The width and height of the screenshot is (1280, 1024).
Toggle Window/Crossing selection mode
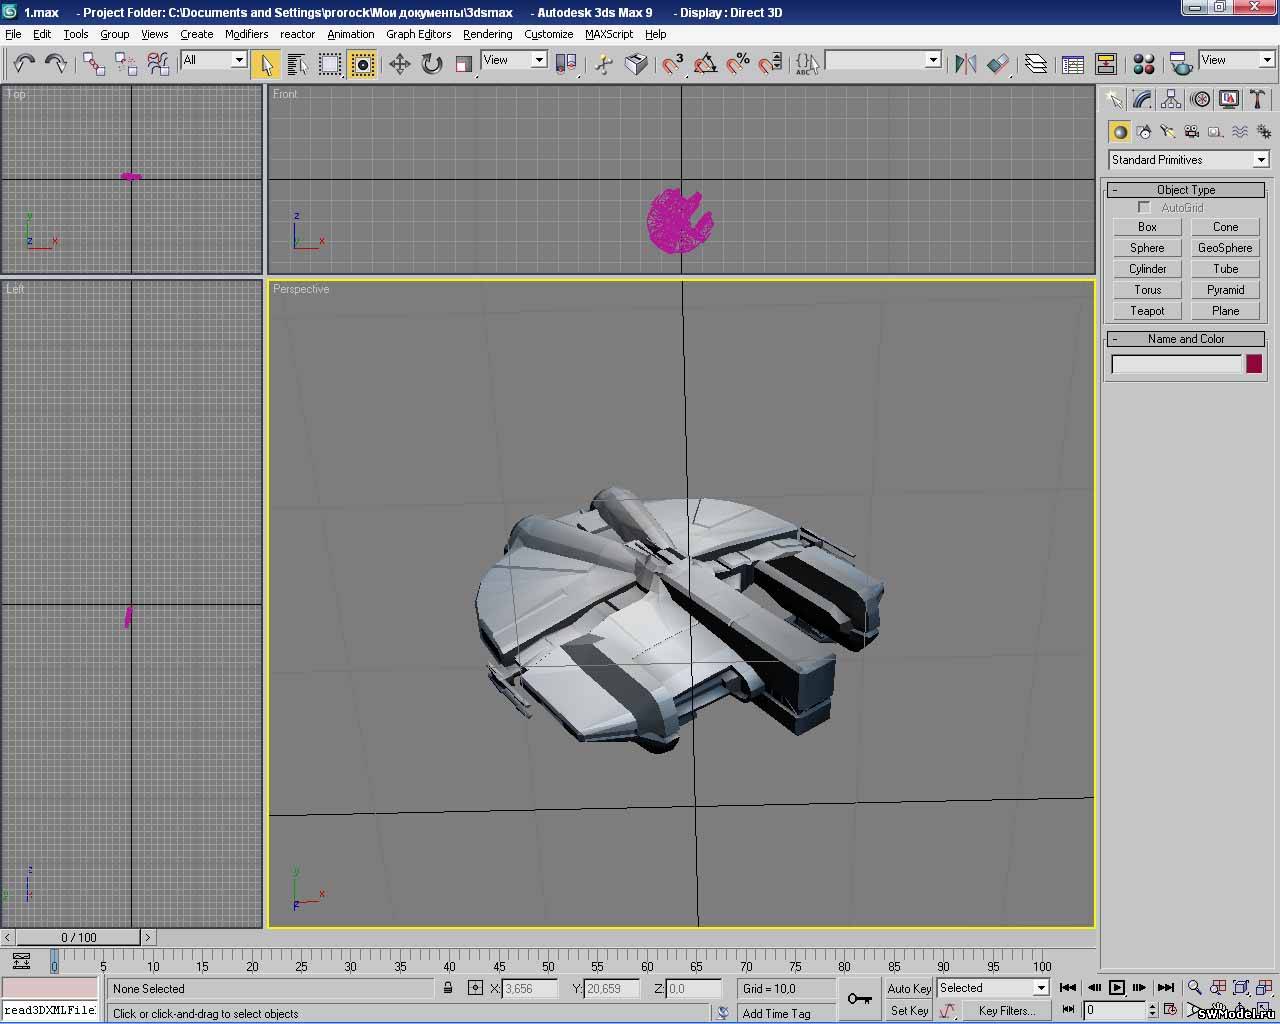click(x=362, y=64)
